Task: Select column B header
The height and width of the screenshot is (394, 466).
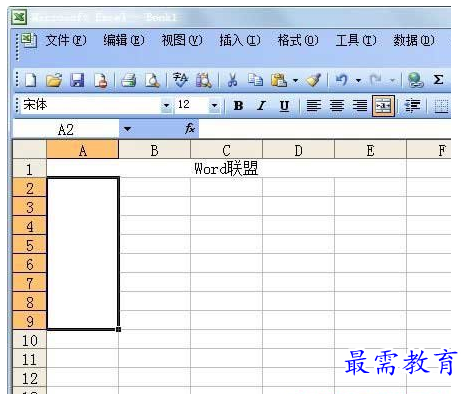Action: point(154,149)
